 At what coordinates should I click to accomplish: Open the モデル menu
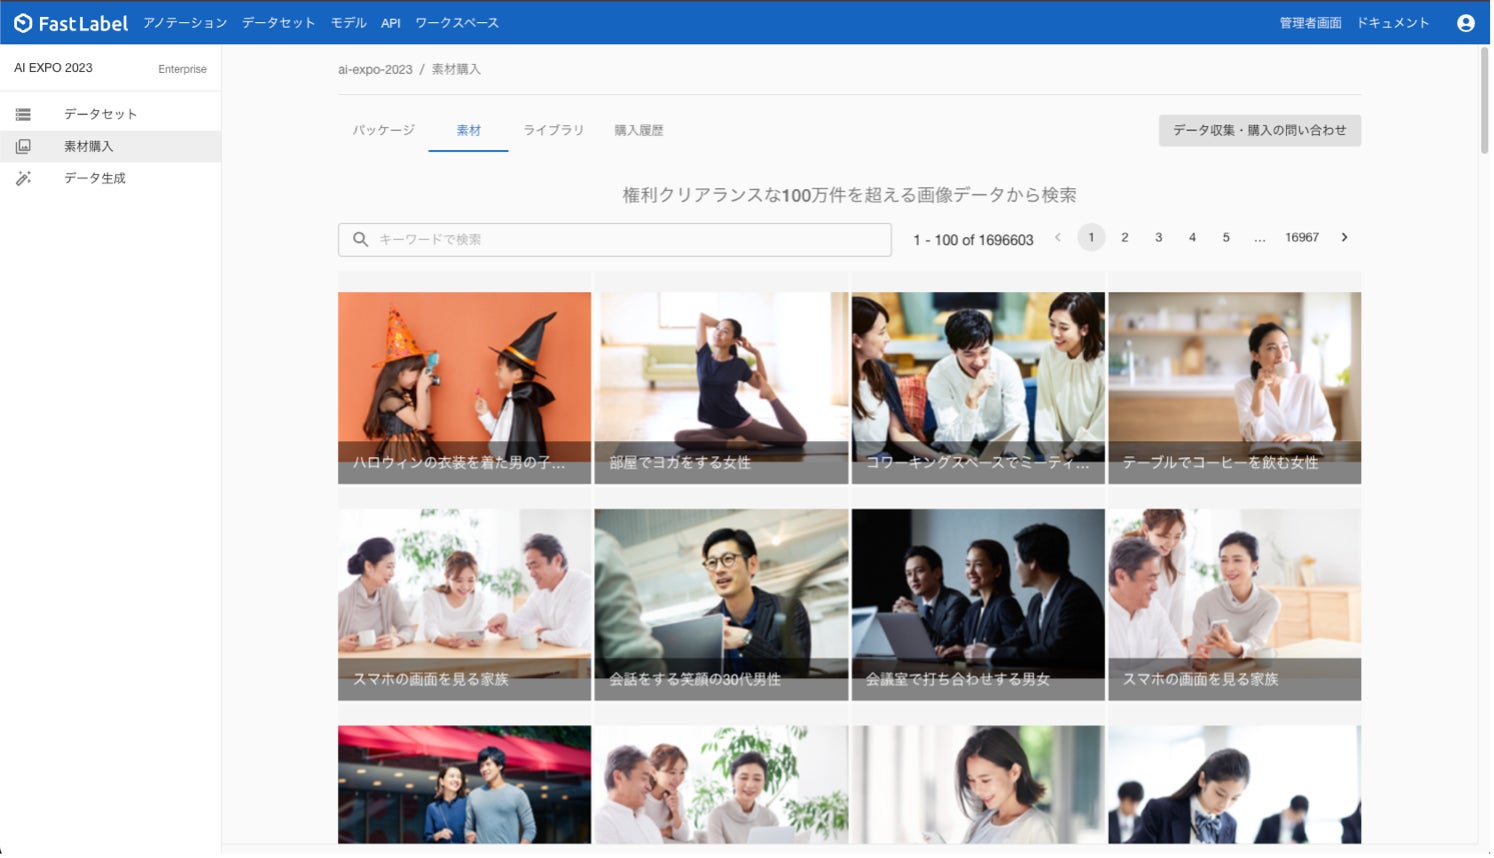tap(349, 23)
